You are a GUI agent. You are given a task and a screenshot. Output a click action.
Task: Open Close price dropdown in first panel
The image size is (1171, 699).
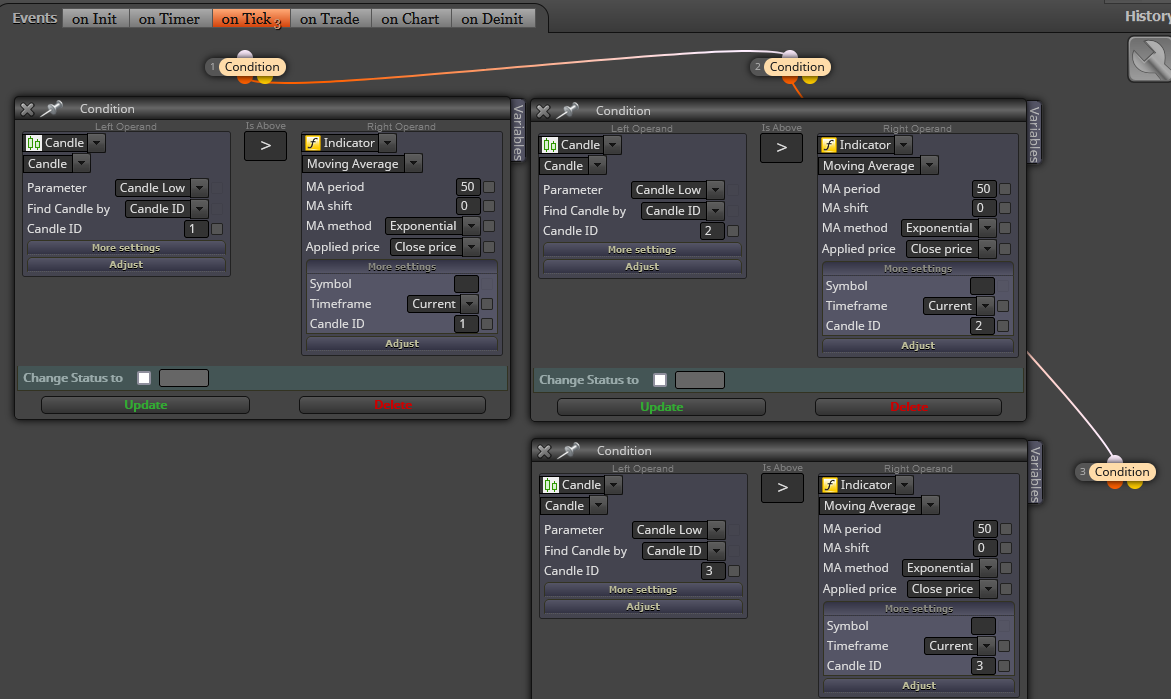click(x=471, y=246)
